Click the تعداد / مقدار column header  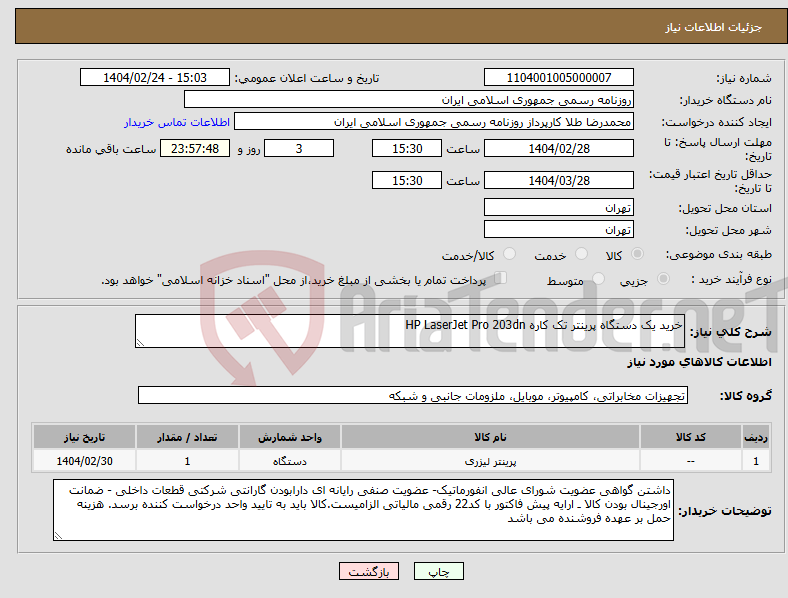tap(187, 437)
